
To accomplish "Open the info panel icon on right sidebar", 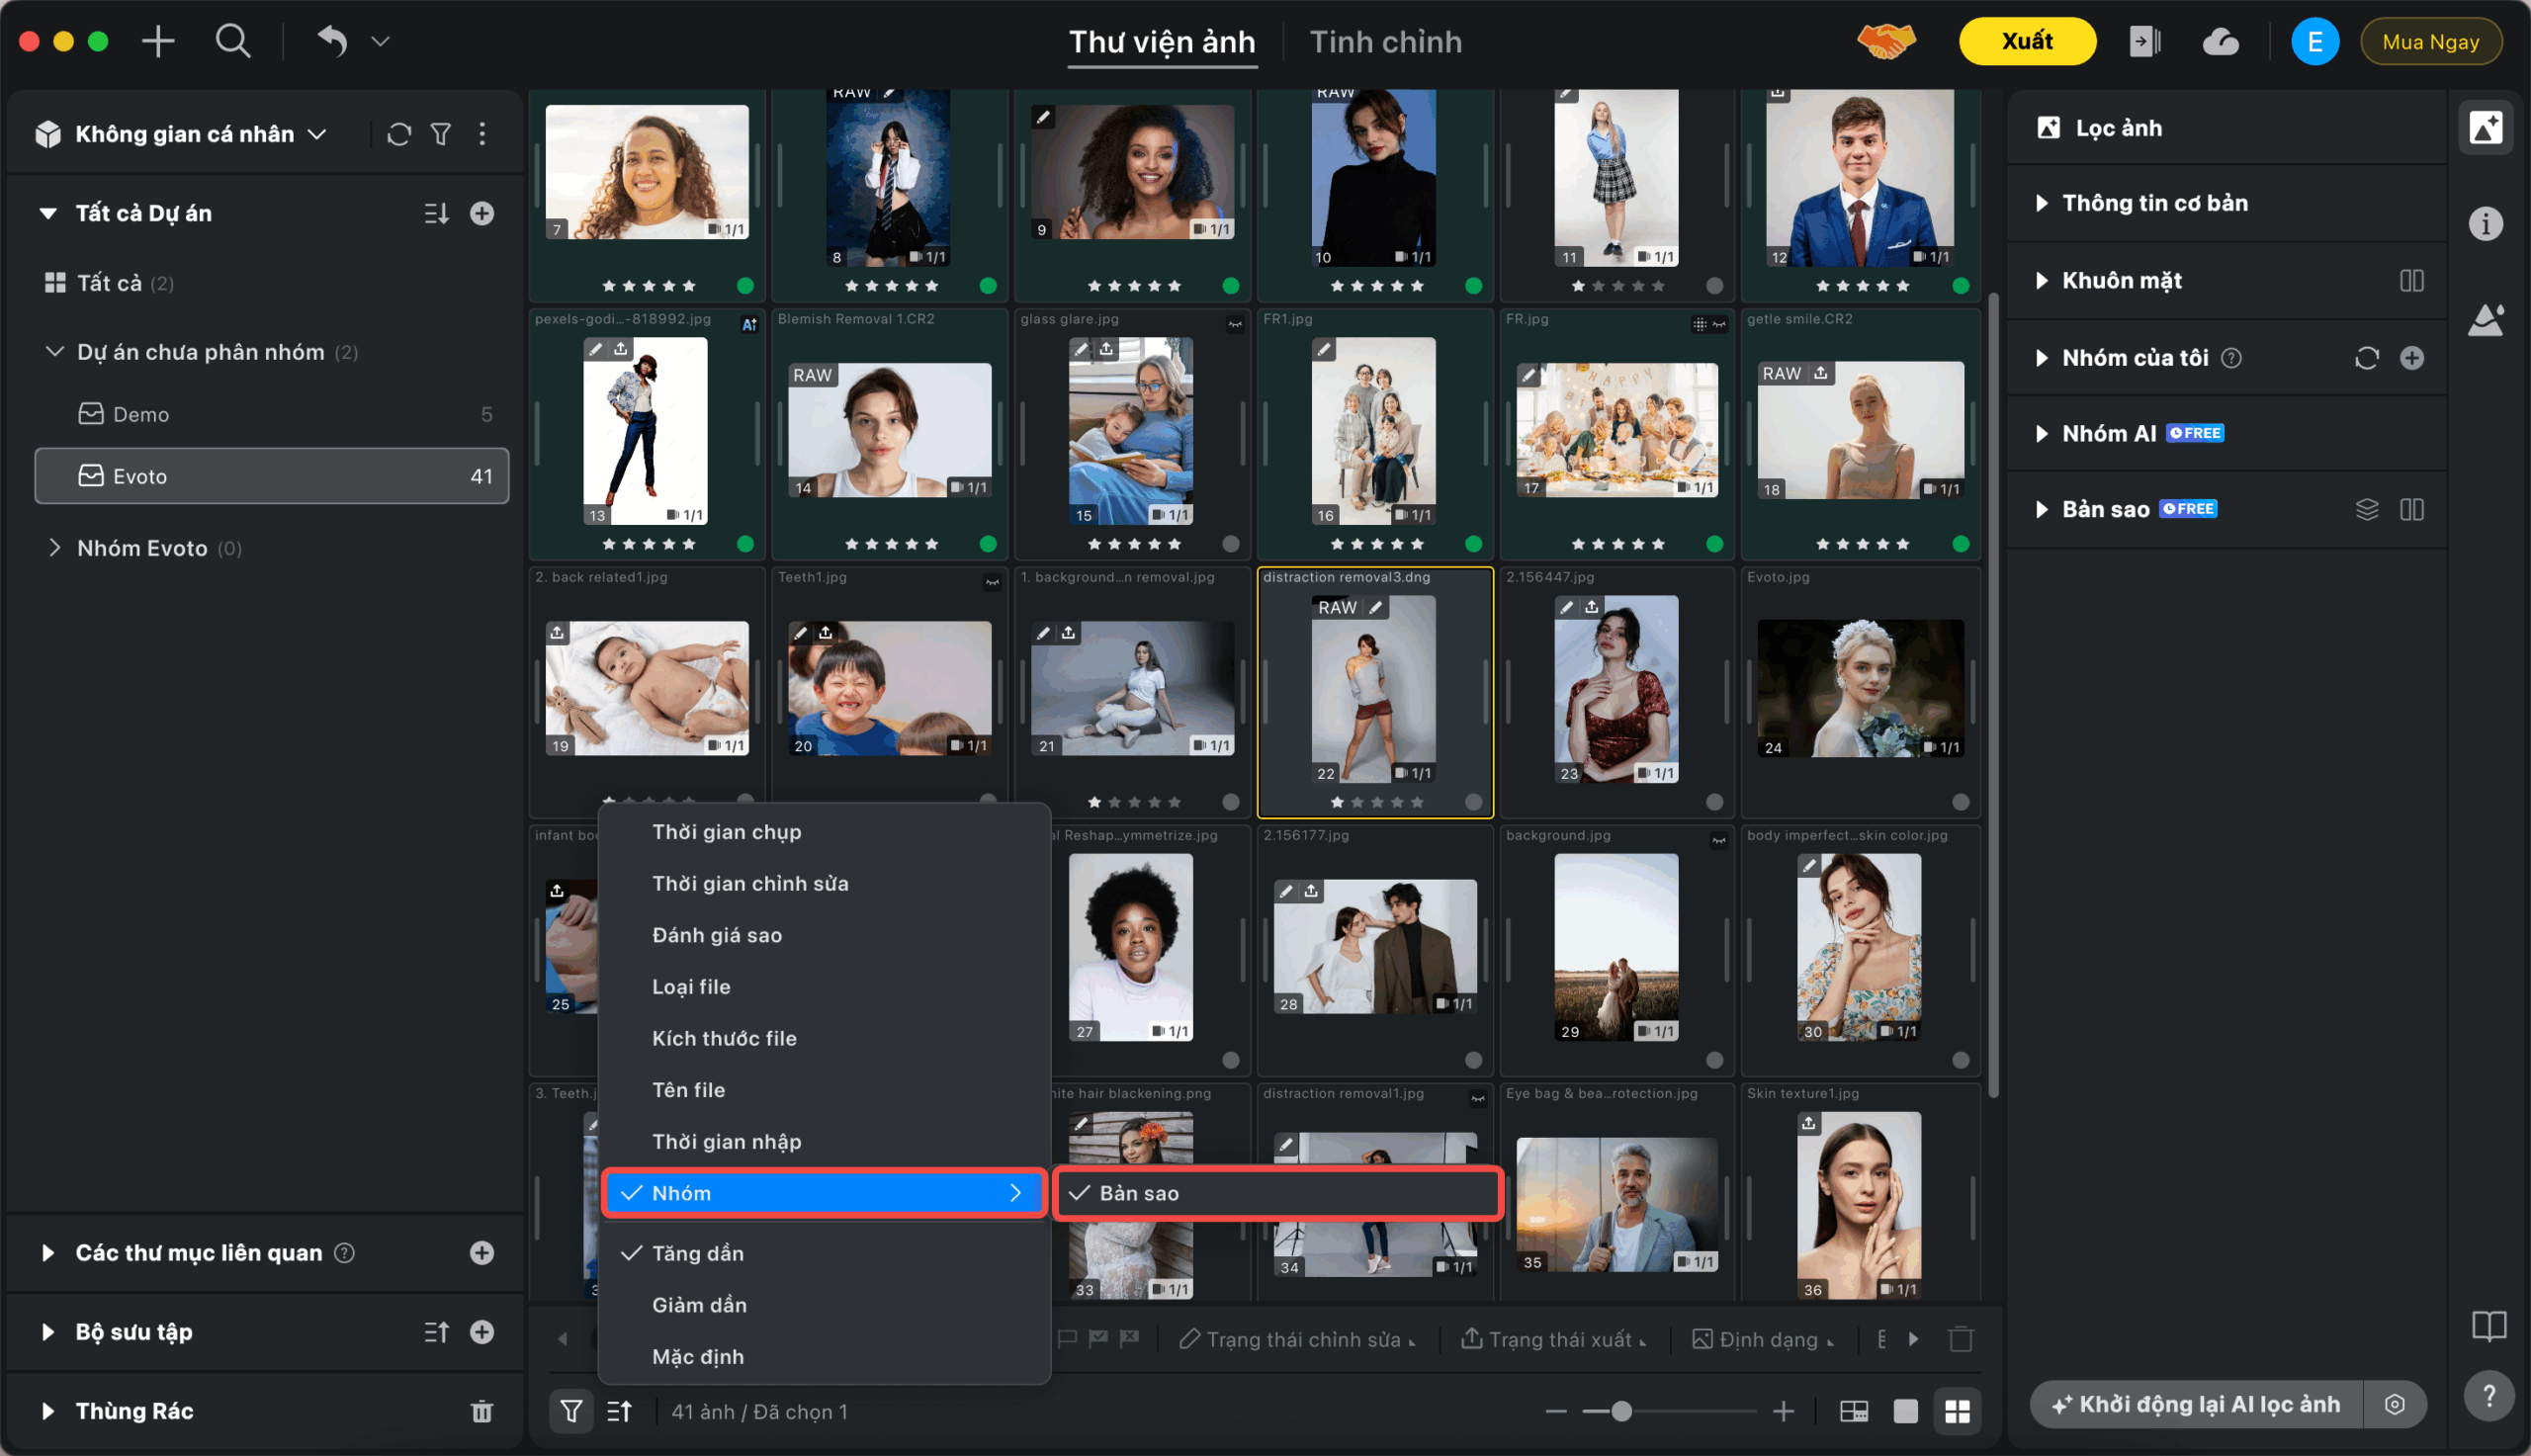I will click(2486, 223).
